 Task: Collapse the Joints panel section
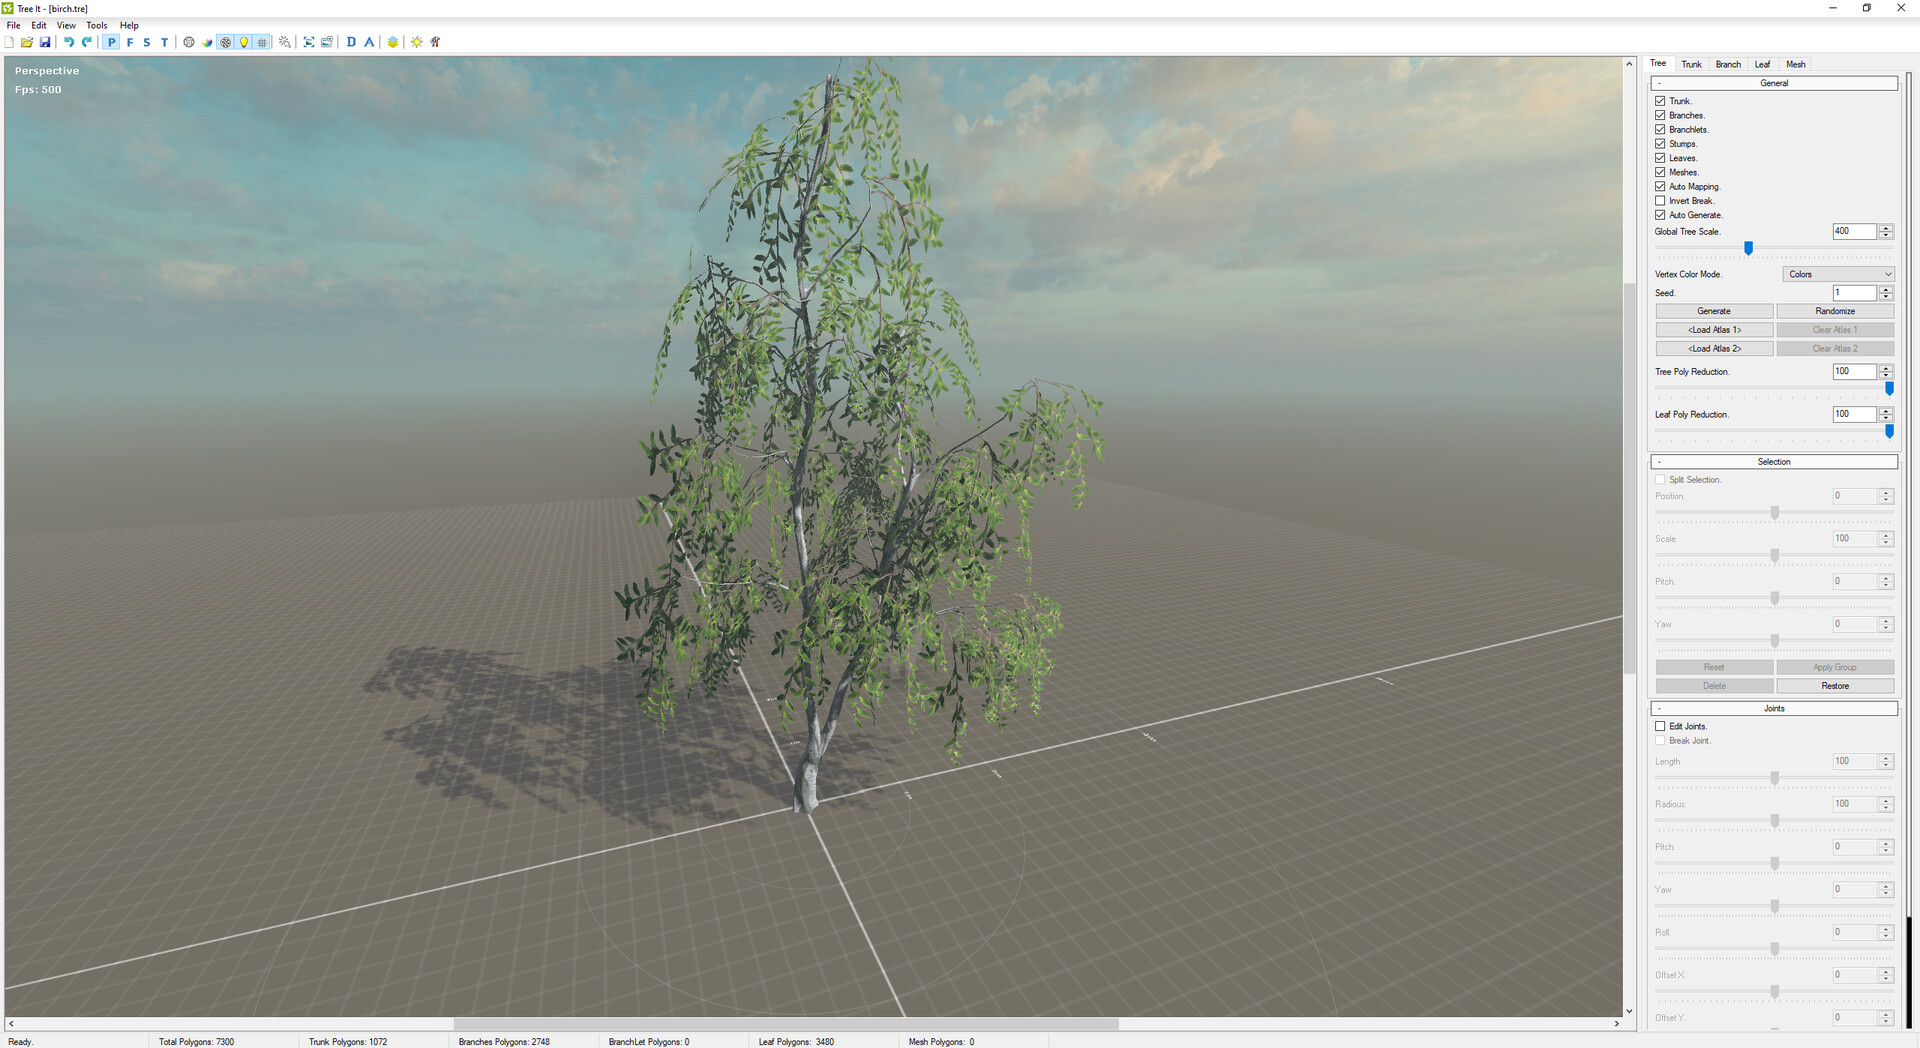pyautogui.click(x=1660, y=708)
